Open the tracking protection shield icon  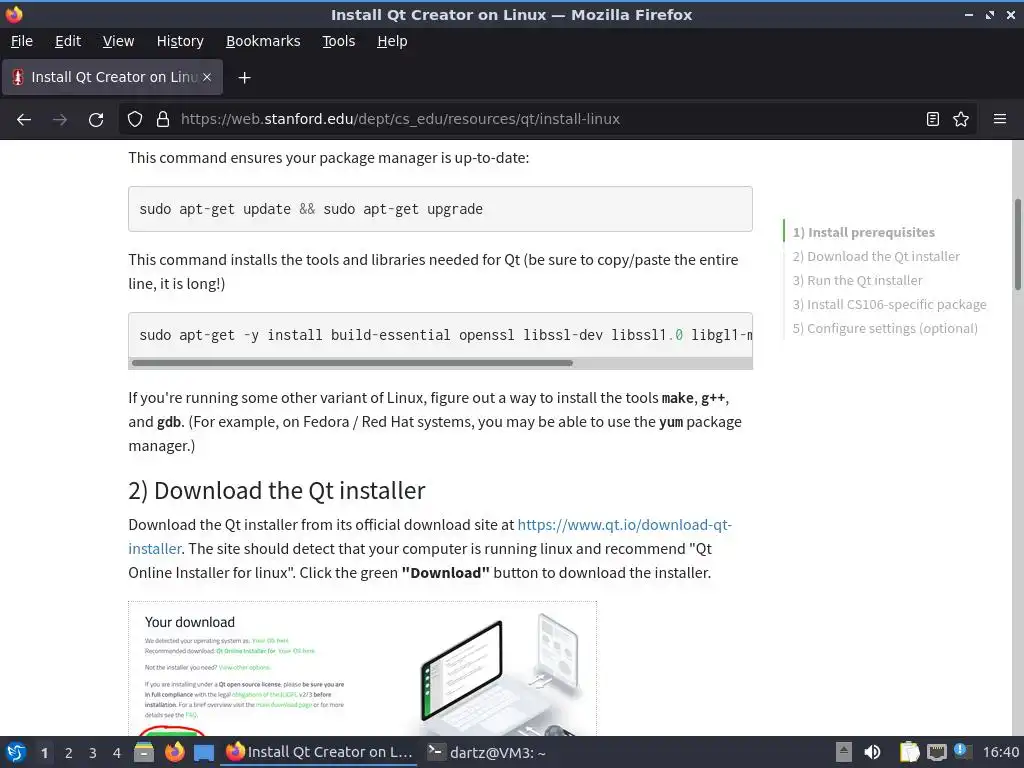click(135, 120)
